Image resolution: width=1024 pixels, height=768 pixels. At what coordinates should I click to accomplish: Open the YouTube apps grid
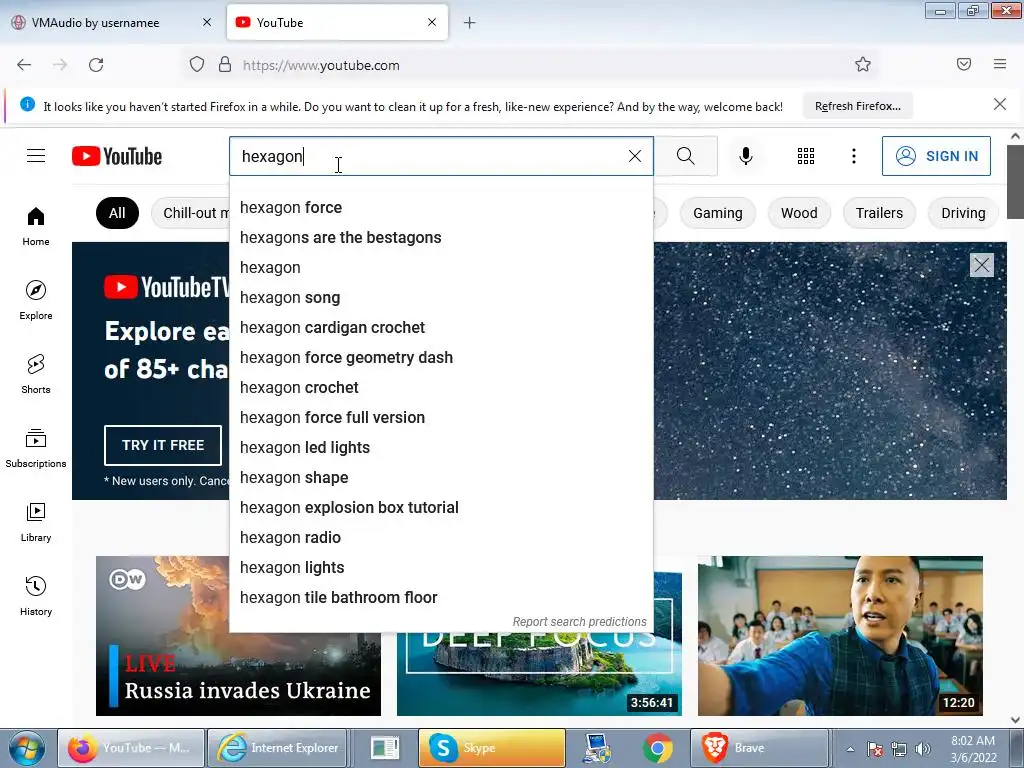806,156
